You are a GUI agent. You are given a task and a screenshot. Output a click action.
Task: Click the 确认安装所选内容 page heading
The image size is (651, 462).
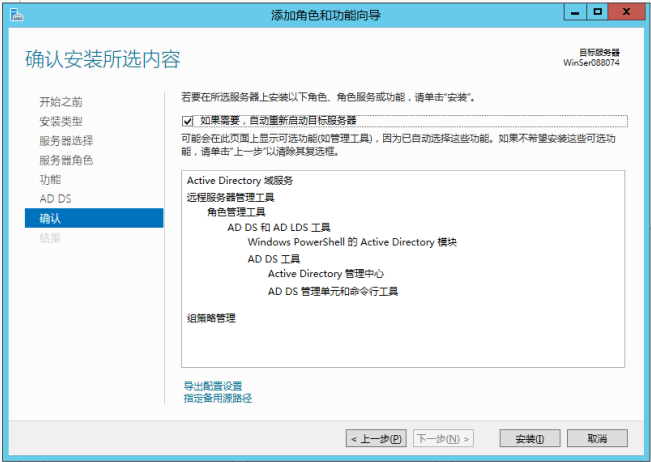pyautogui.click(x=103, y=59)
